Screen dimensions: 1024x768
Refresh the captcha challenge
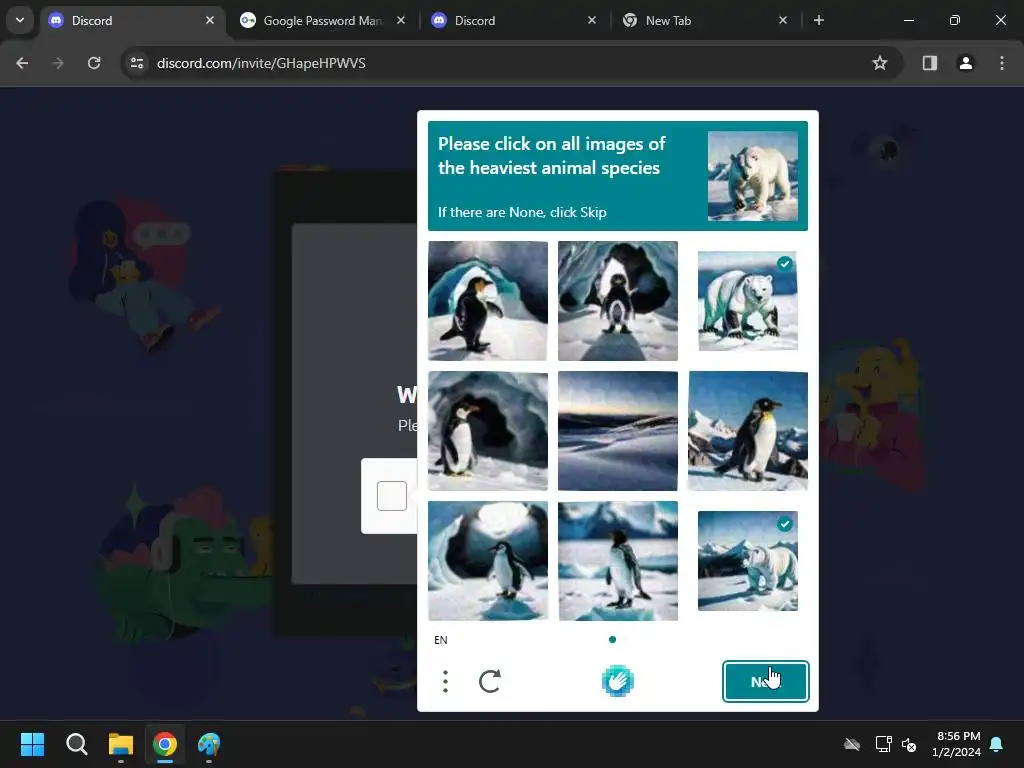(490, 681)
